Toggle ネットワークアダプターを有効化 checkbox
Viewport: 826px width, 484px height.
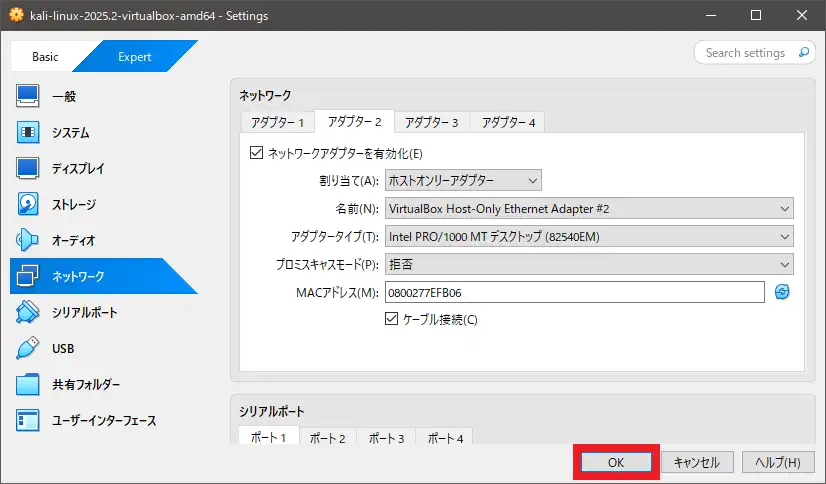click(257, 153)
